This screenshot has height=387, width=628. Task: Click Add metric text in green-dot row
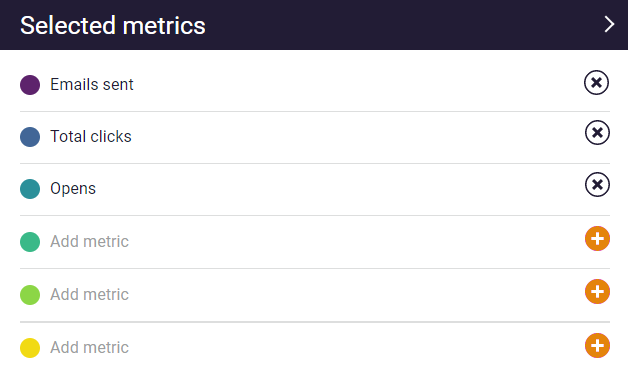[x=89, y=242]
